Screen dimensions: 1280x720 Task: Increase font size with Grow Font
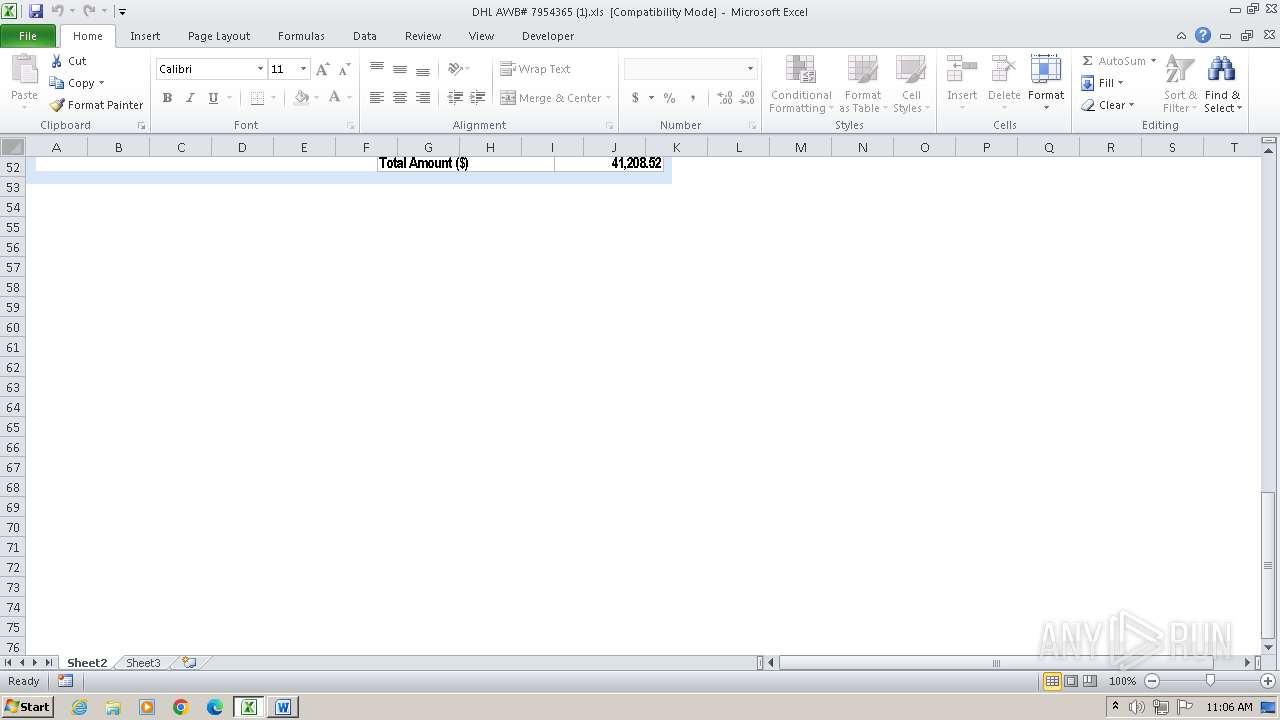pyautogui.click(x=322, y=69)
